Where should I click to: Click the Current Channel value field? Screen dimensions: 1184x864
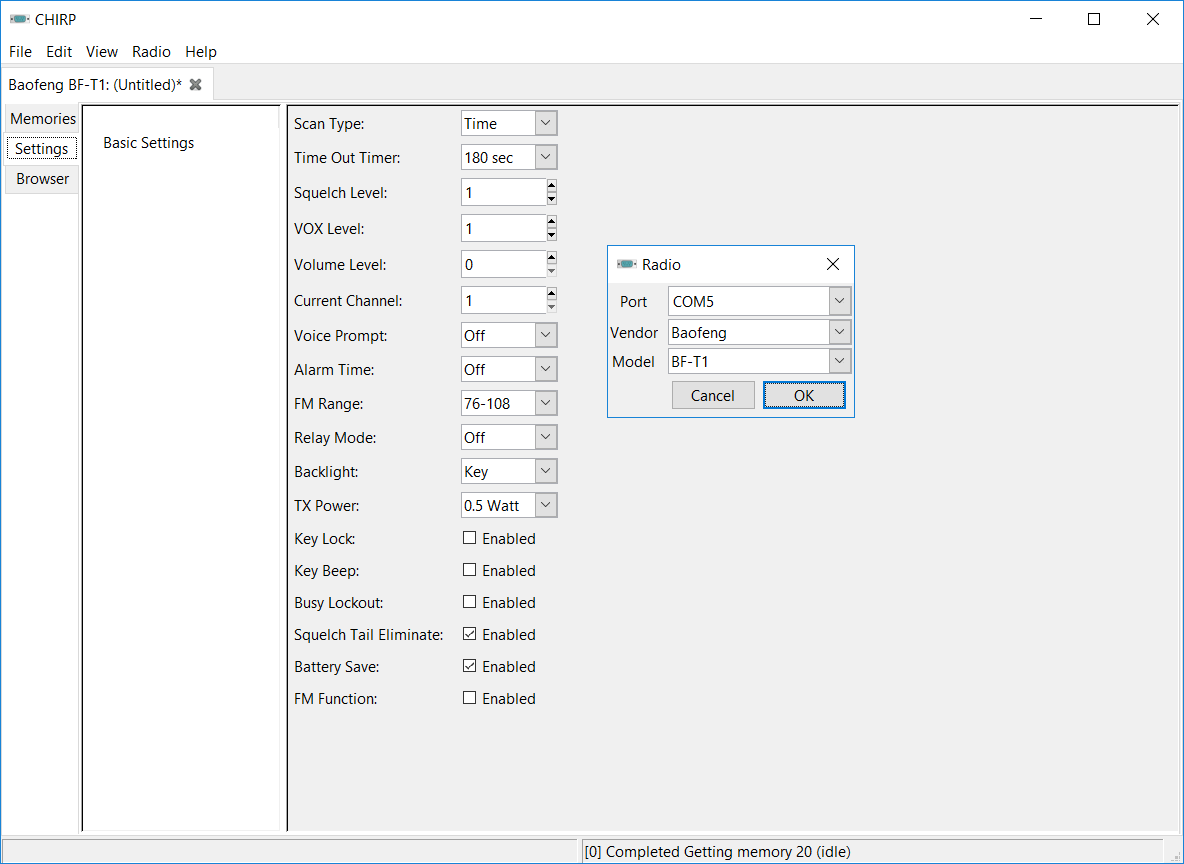point(504,301)
